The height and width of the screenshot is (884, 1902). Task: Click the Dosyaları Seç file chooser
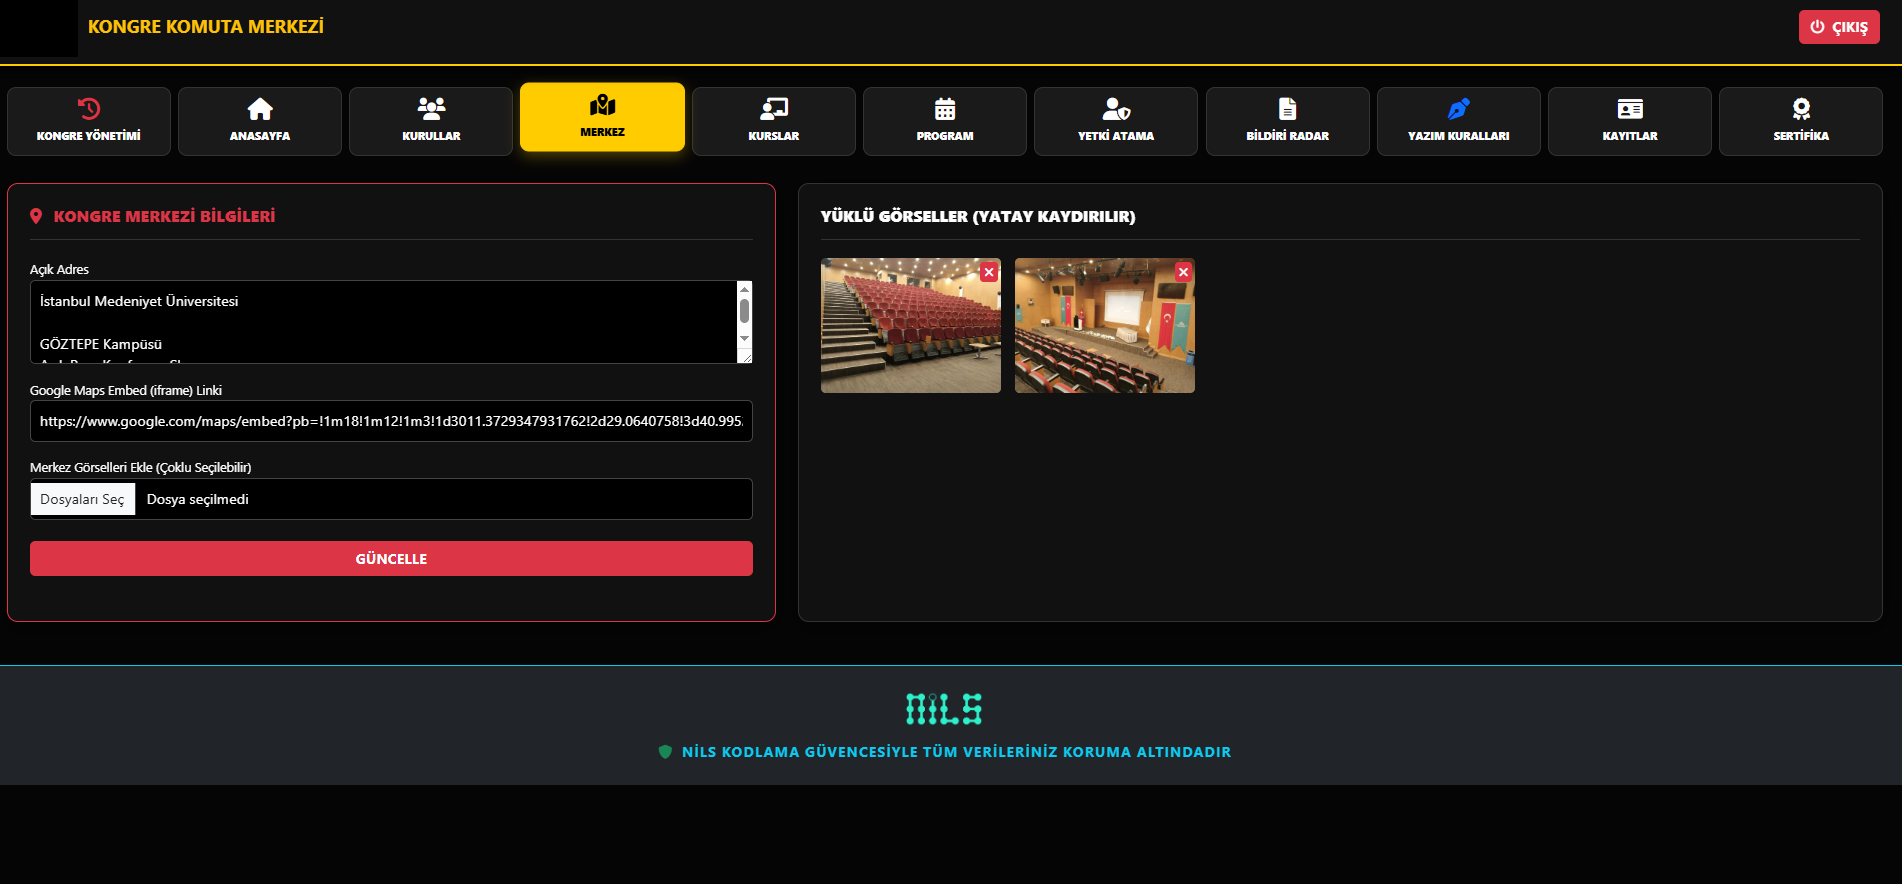(83, 499)
